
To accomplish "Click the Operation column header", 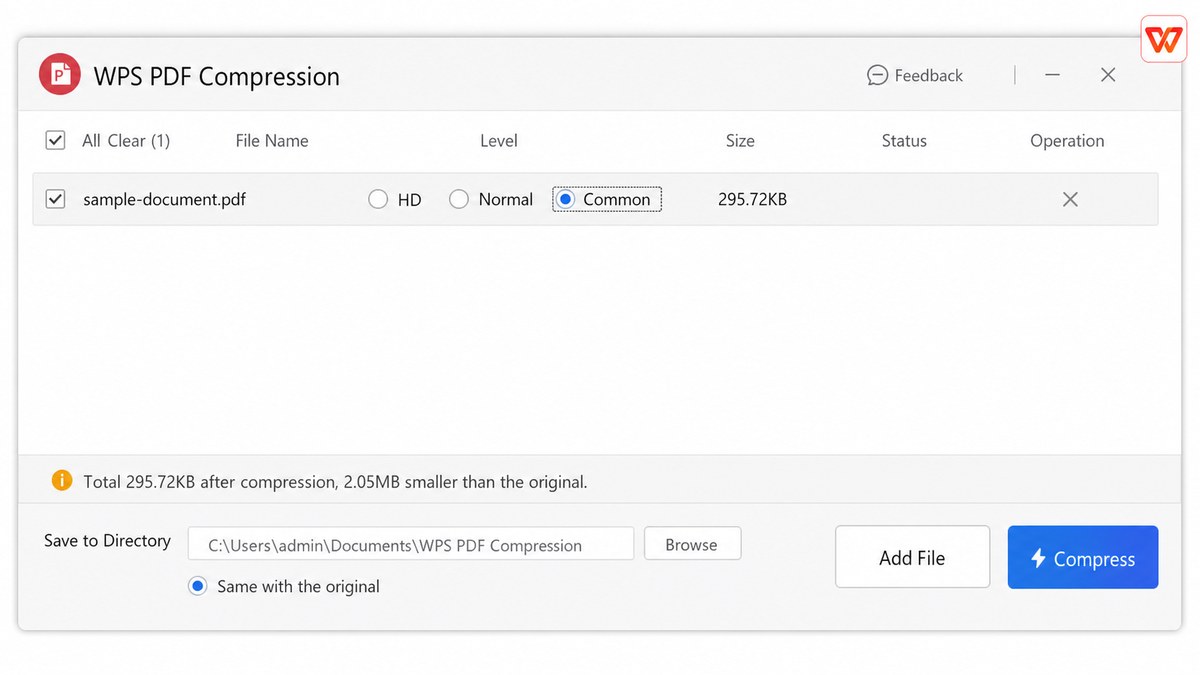I will [x=1067, y=141].
